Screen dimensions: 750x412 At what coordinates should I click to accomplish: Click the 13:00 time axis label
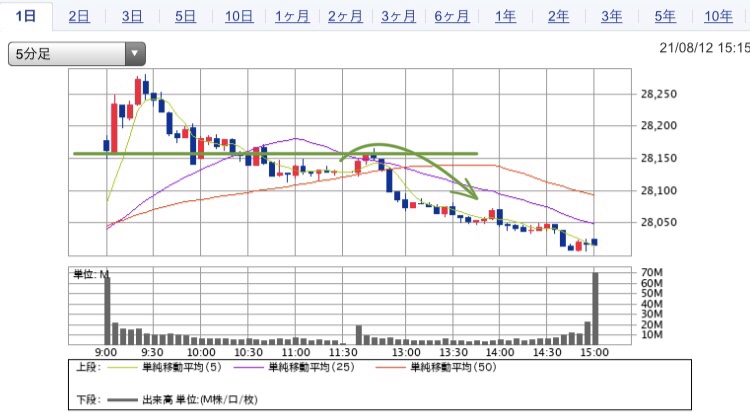click(406, 353)
